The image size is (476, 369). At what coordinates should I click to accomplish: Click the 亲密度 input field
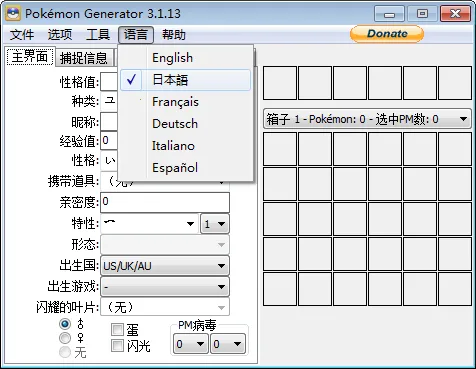[x=165, y=202]
